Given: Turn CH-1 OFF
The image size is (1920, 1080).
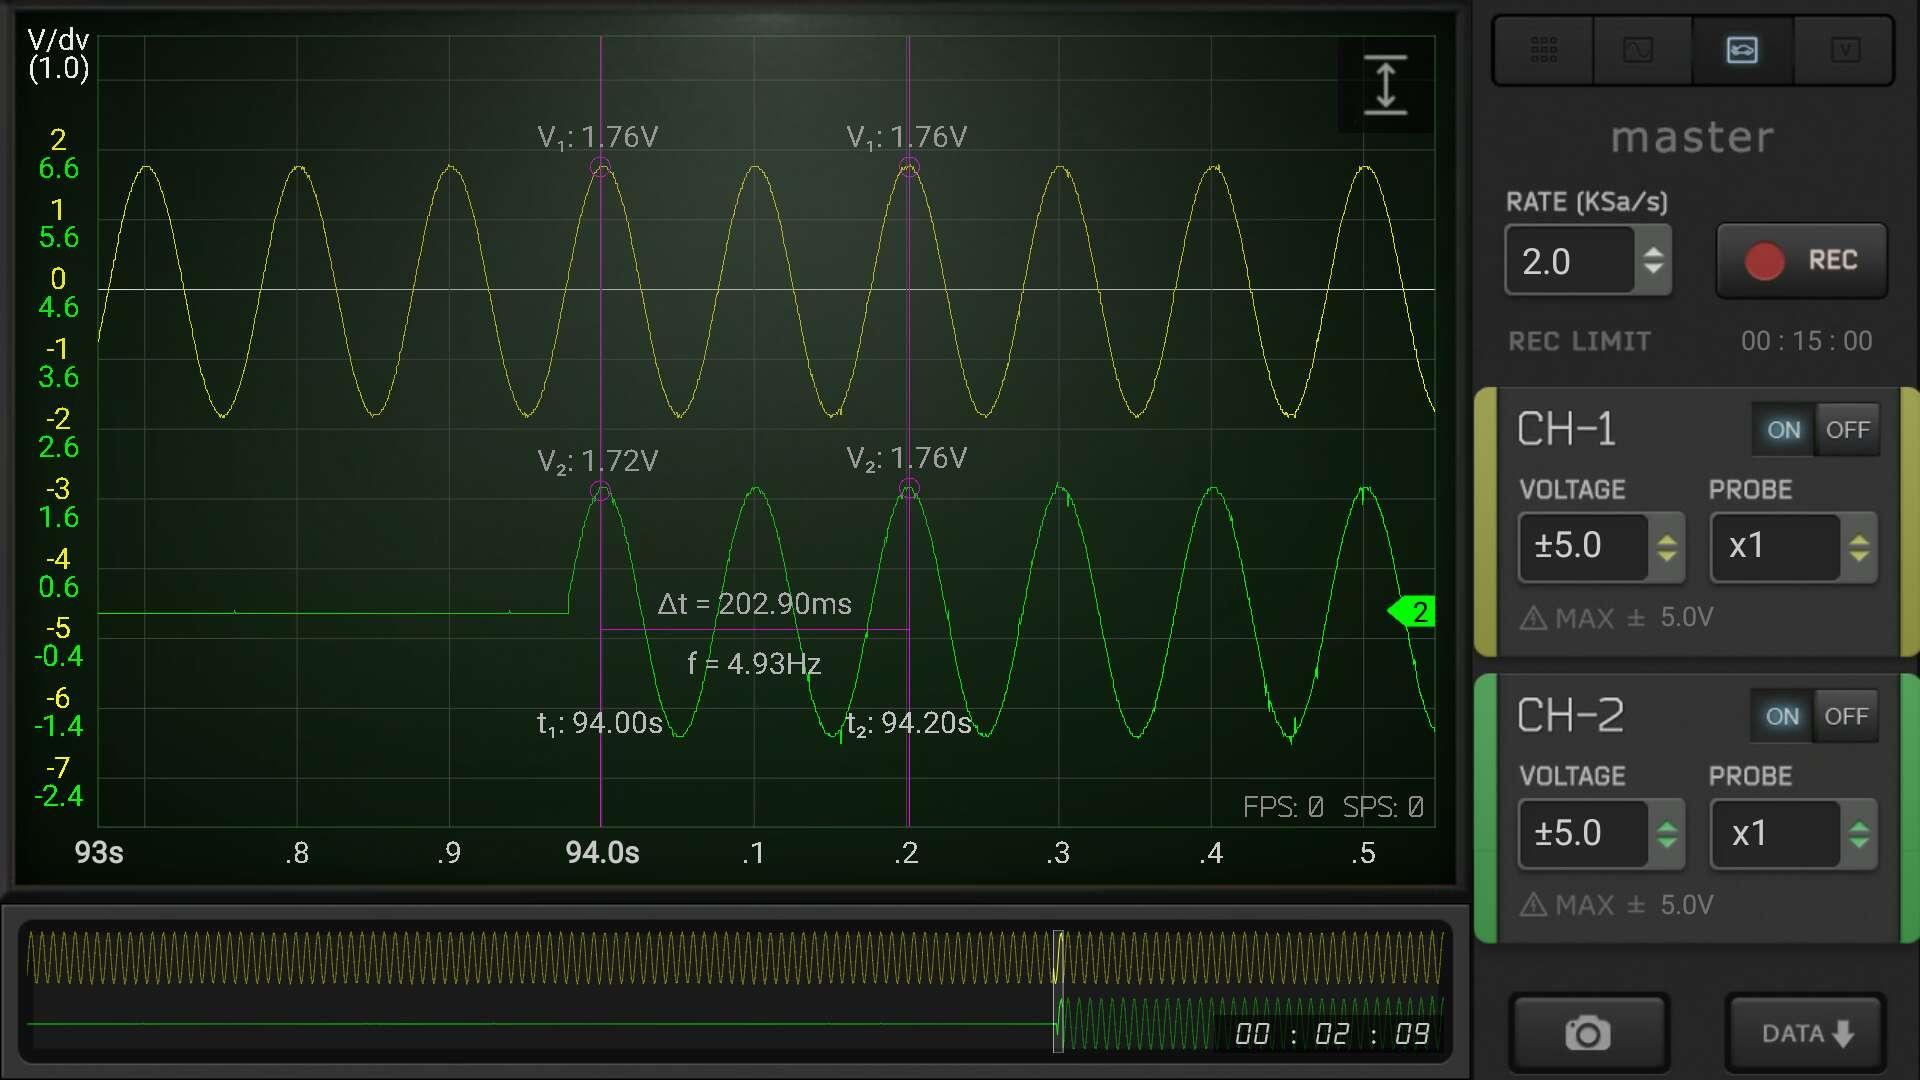Looking at the screenshot, I should point(1847,430).
